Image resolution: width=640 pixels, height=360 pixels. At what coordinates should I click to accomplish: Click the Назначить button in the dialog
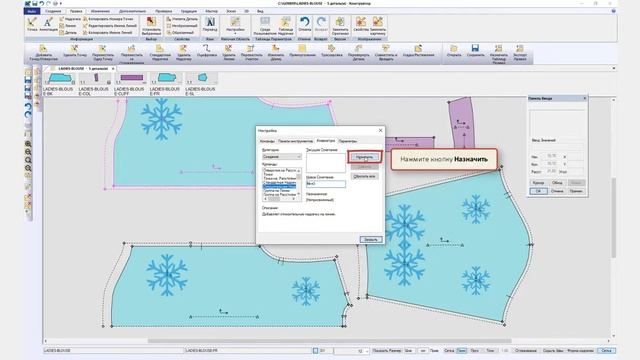click(x=364, y=157)
